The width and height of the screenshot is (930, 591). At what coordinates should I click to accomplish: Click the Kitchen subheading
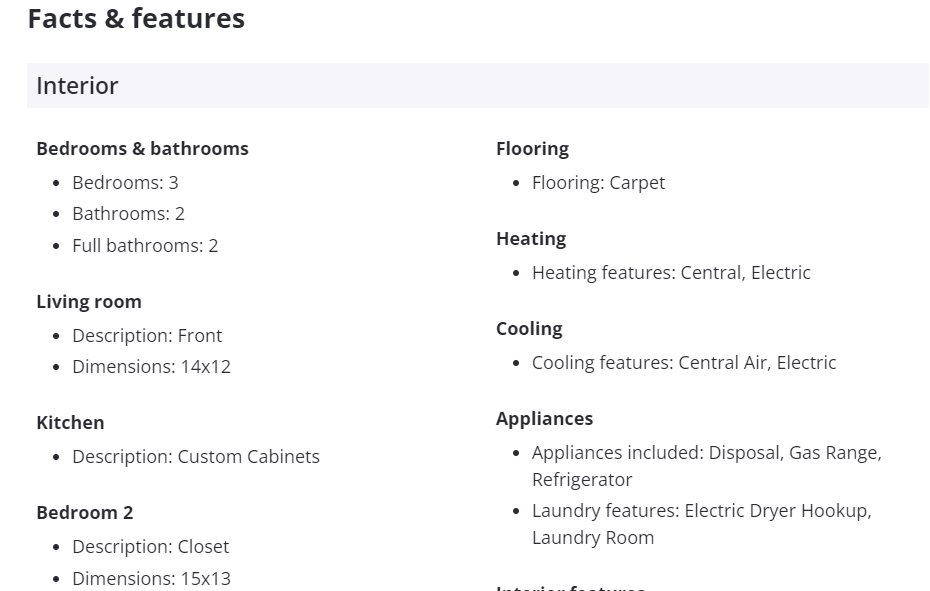tap(70, 423)
